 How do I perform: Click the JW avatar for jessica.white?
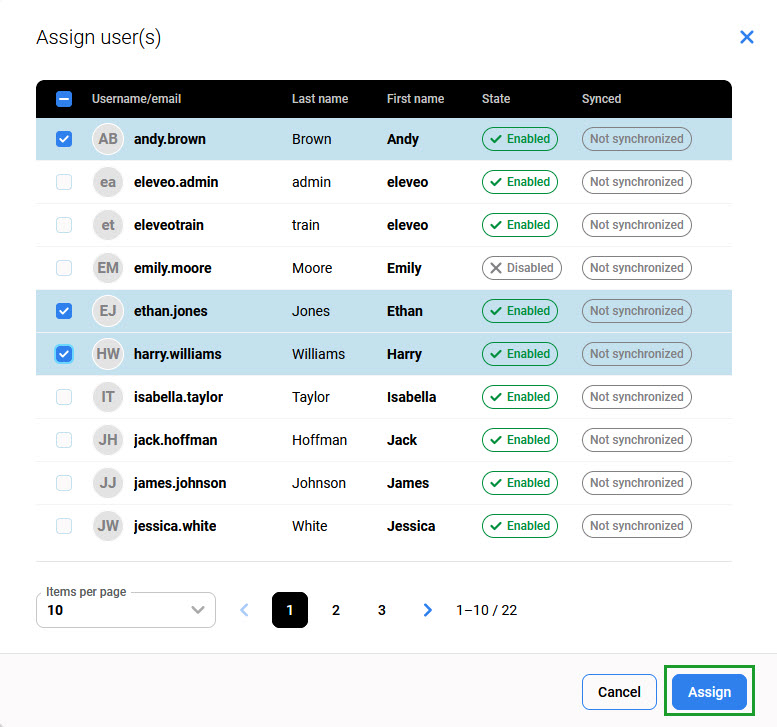108,526
